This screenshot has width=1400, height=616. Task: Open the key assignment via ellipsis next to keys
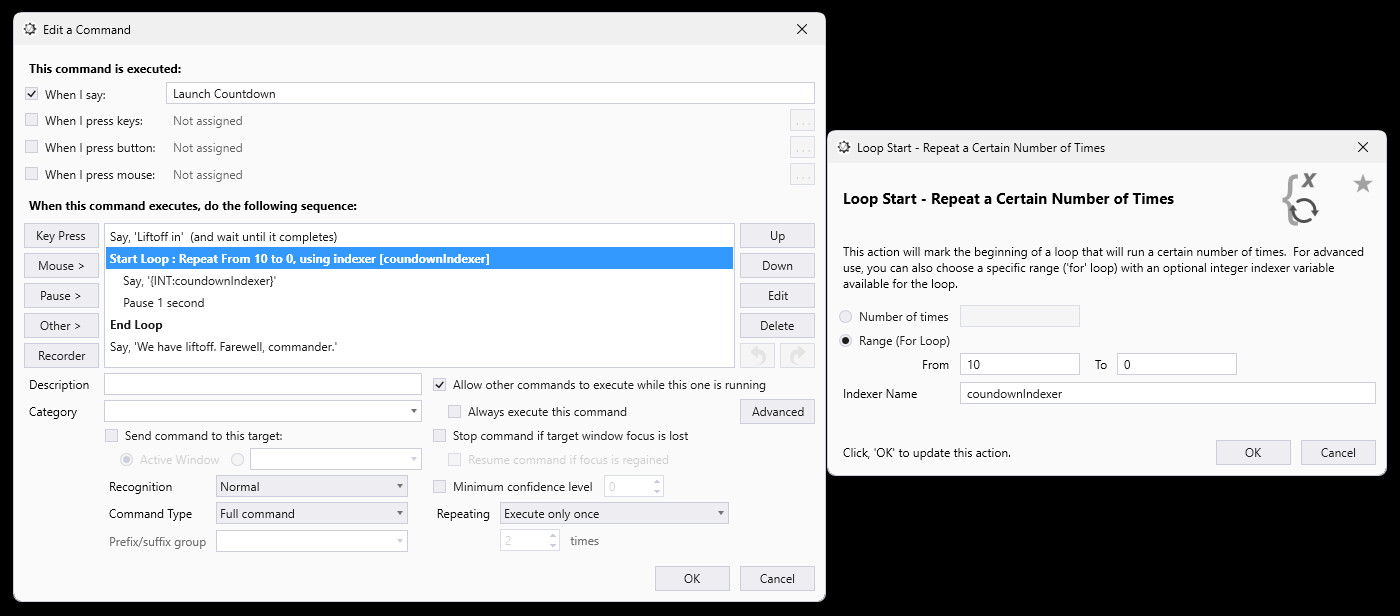pos(802,120)
